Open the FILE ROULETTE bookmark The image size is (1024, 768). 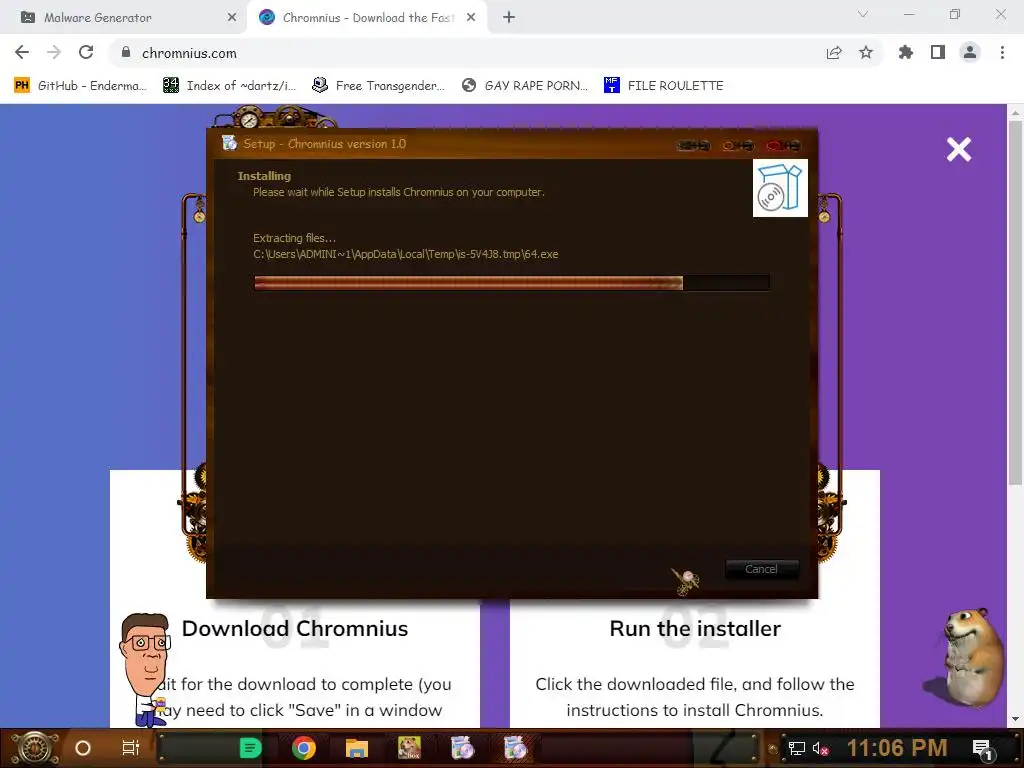[x=664, y=86]
